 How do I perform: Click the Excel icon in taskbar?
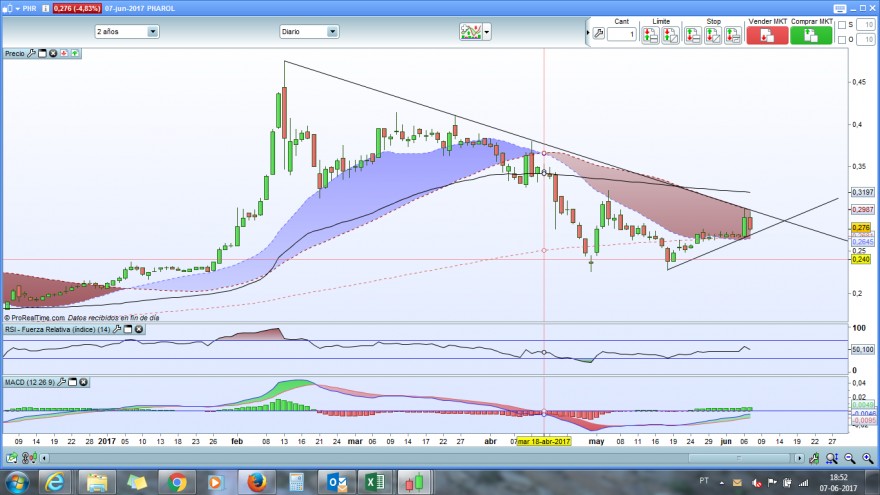point(374,482)
